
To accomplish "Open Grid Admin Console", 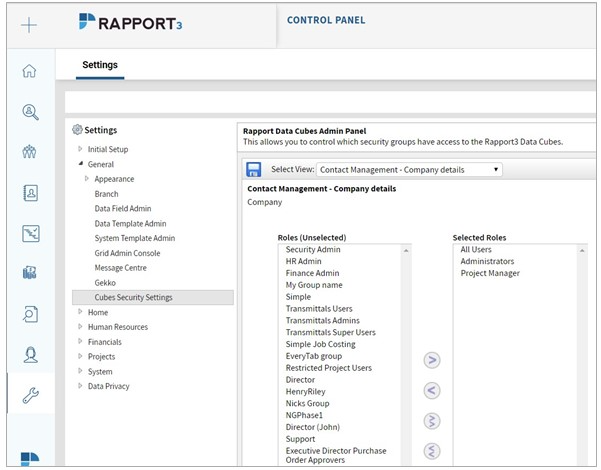I will 127,253.
